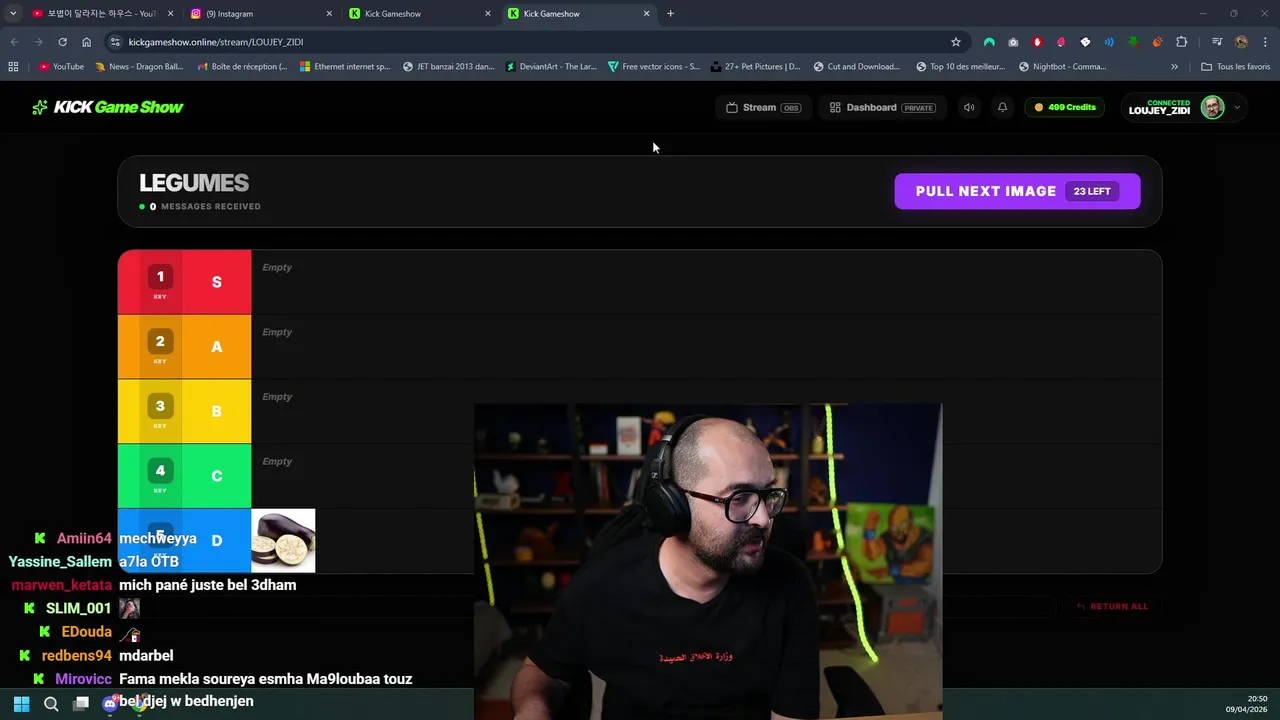The width and height of the screenshot is (1280, 720).
Task: Open the private Dashboard menu item
Action: pyautogui.click(x=882, y=107)
